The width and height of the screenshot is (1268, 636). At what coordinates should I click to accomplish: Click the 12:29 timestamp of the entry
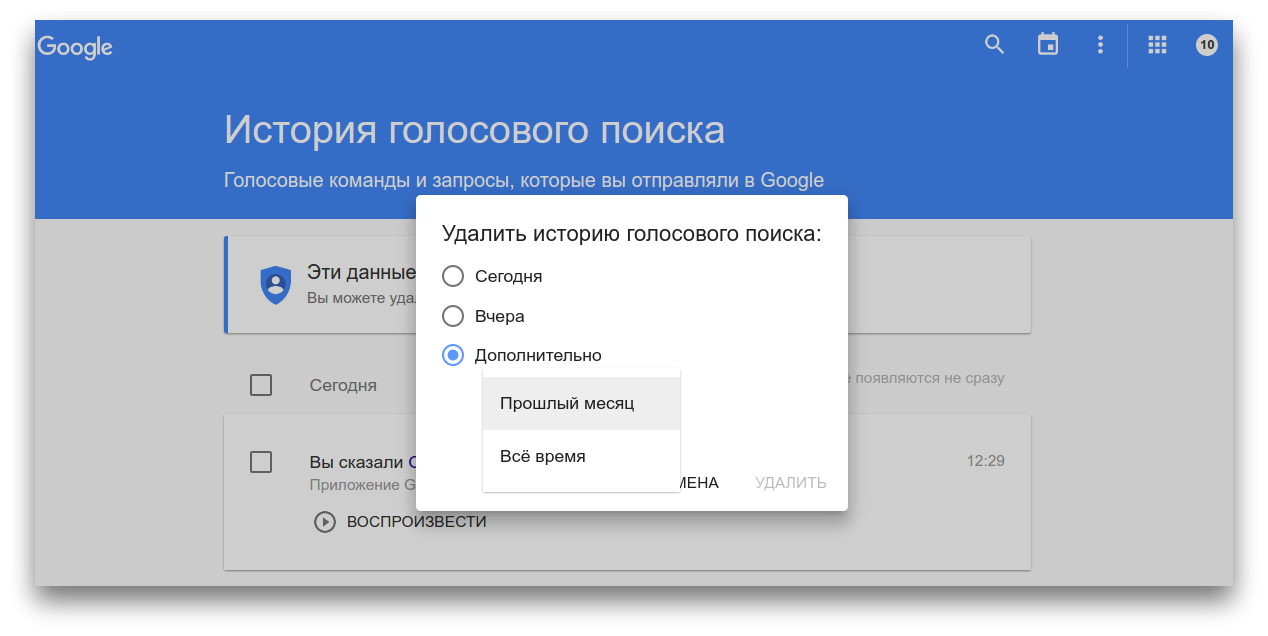coord(985,461)
